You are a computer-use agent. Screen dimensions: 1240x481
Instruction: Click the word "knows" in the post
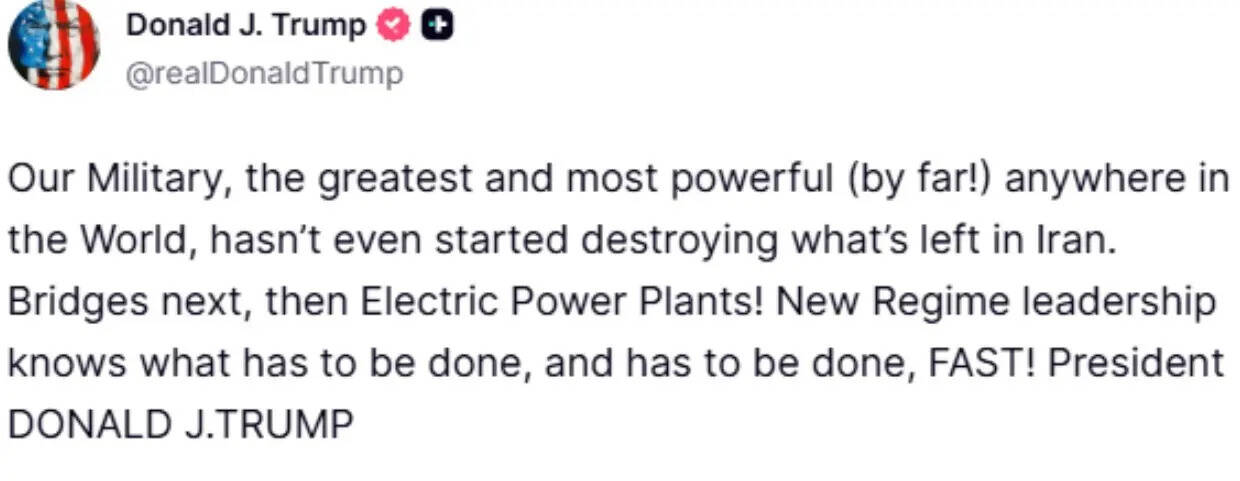(67, 363)
